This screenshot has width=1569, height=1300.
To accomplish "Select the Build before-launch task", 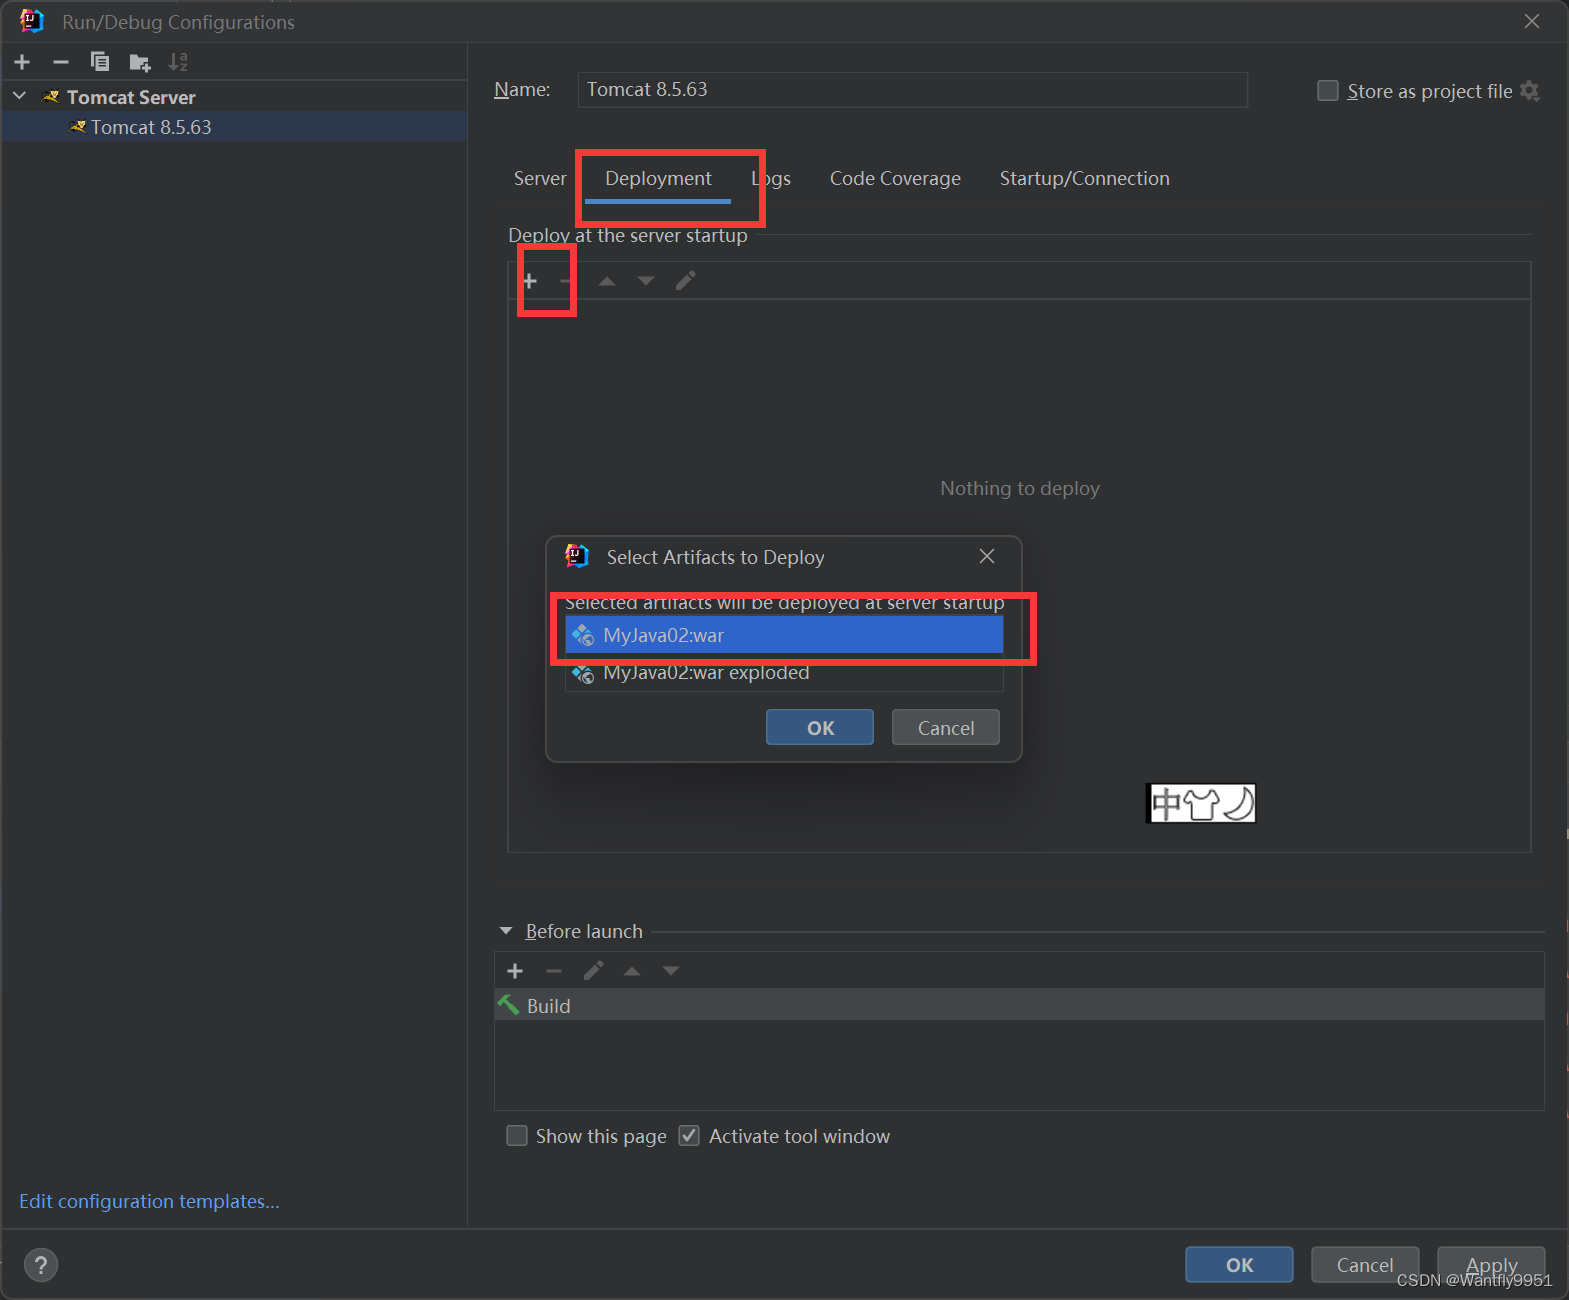I will [1019, 1005].
